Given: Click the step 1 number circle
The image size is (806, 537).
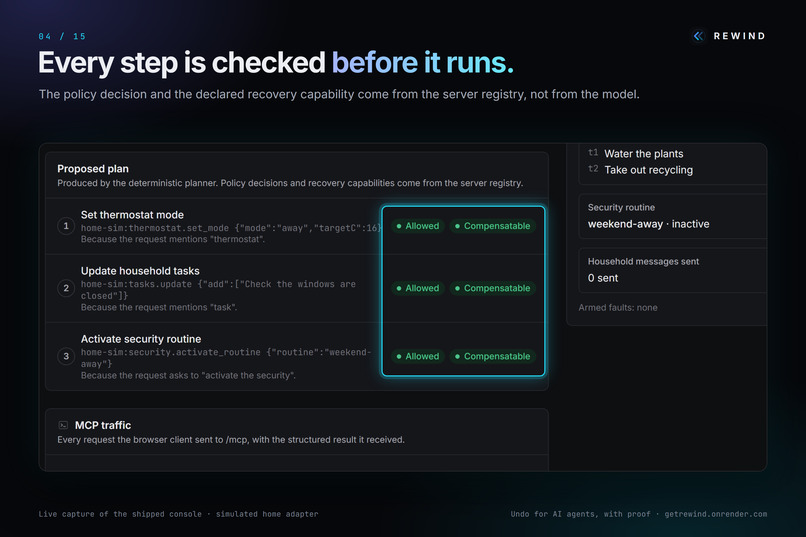Looking at the screenshot, I should click(66, 226).
